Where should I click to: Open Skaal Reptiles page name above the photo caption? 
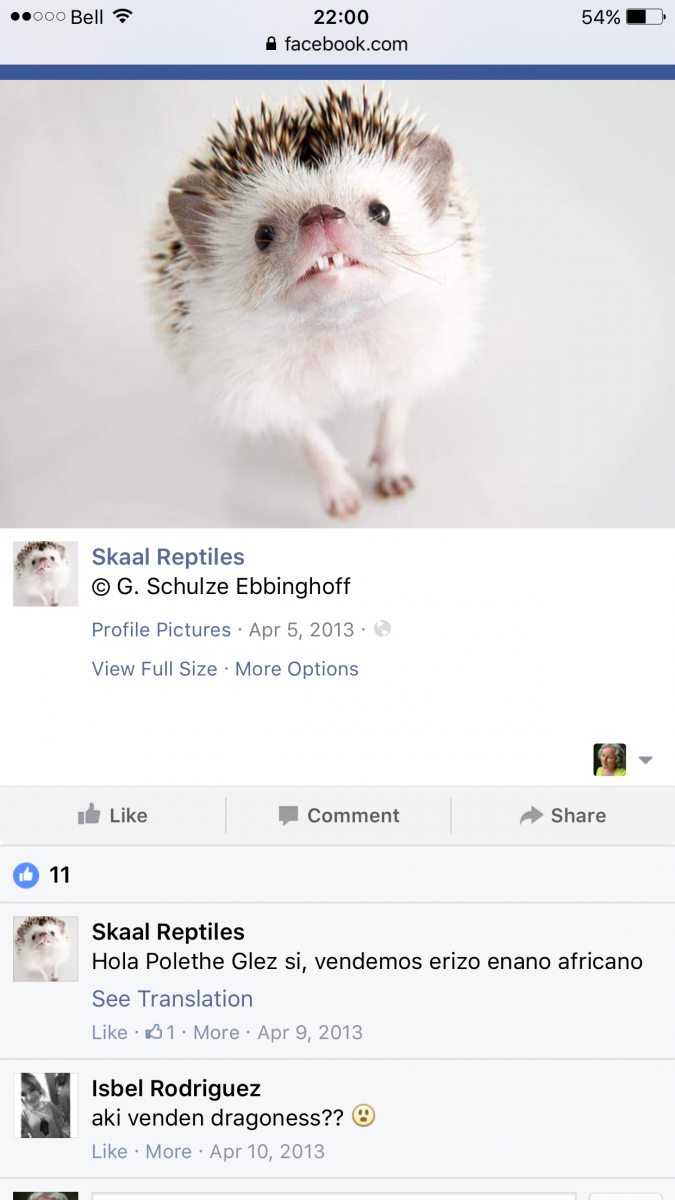click(168, 557)
